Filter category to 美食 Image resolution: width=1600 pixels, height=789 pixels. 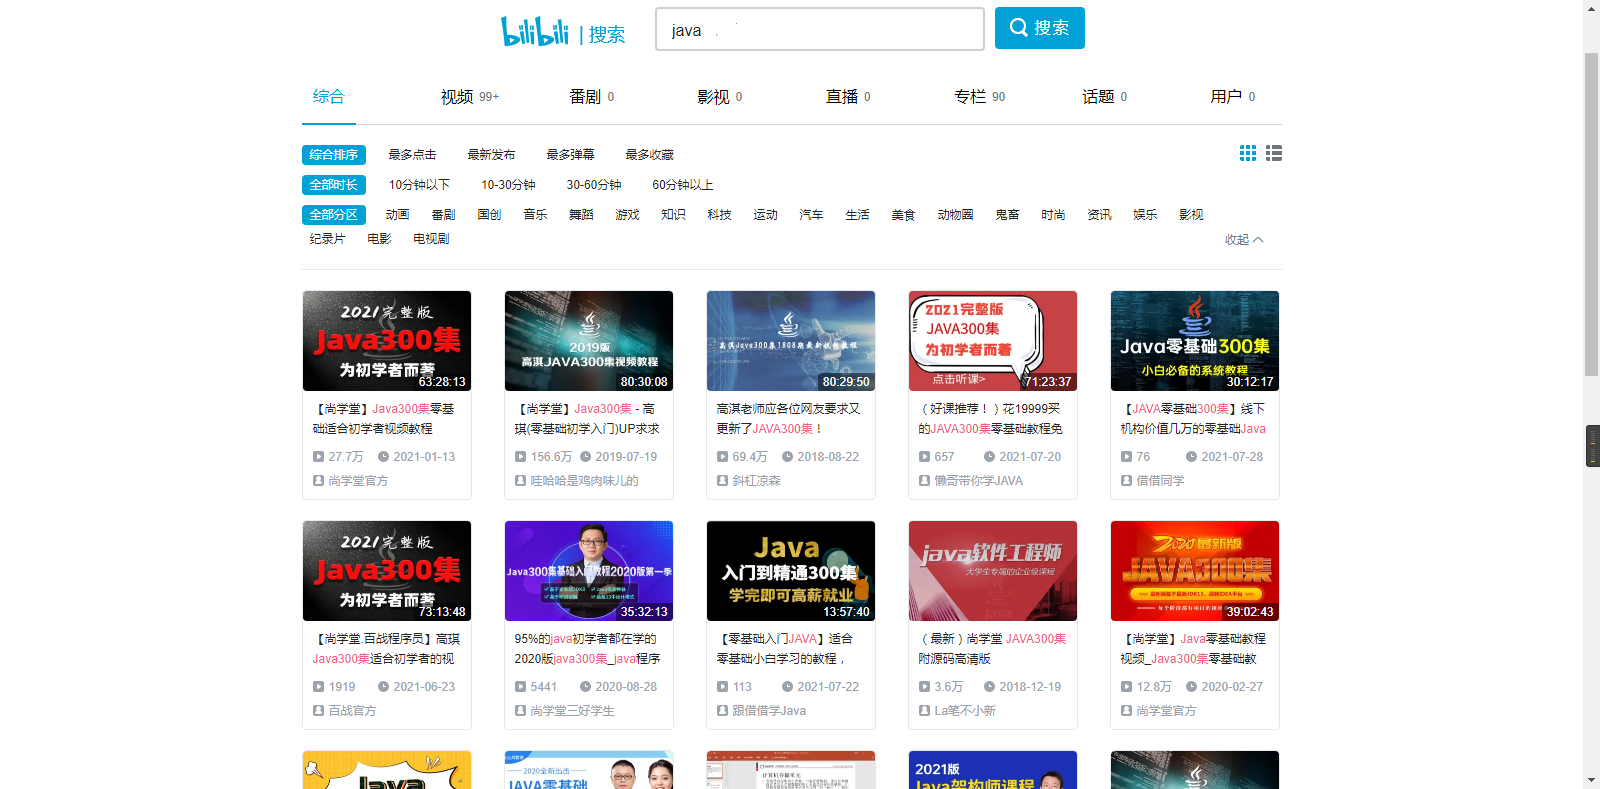pyautogui.click(x=903, y=215)
